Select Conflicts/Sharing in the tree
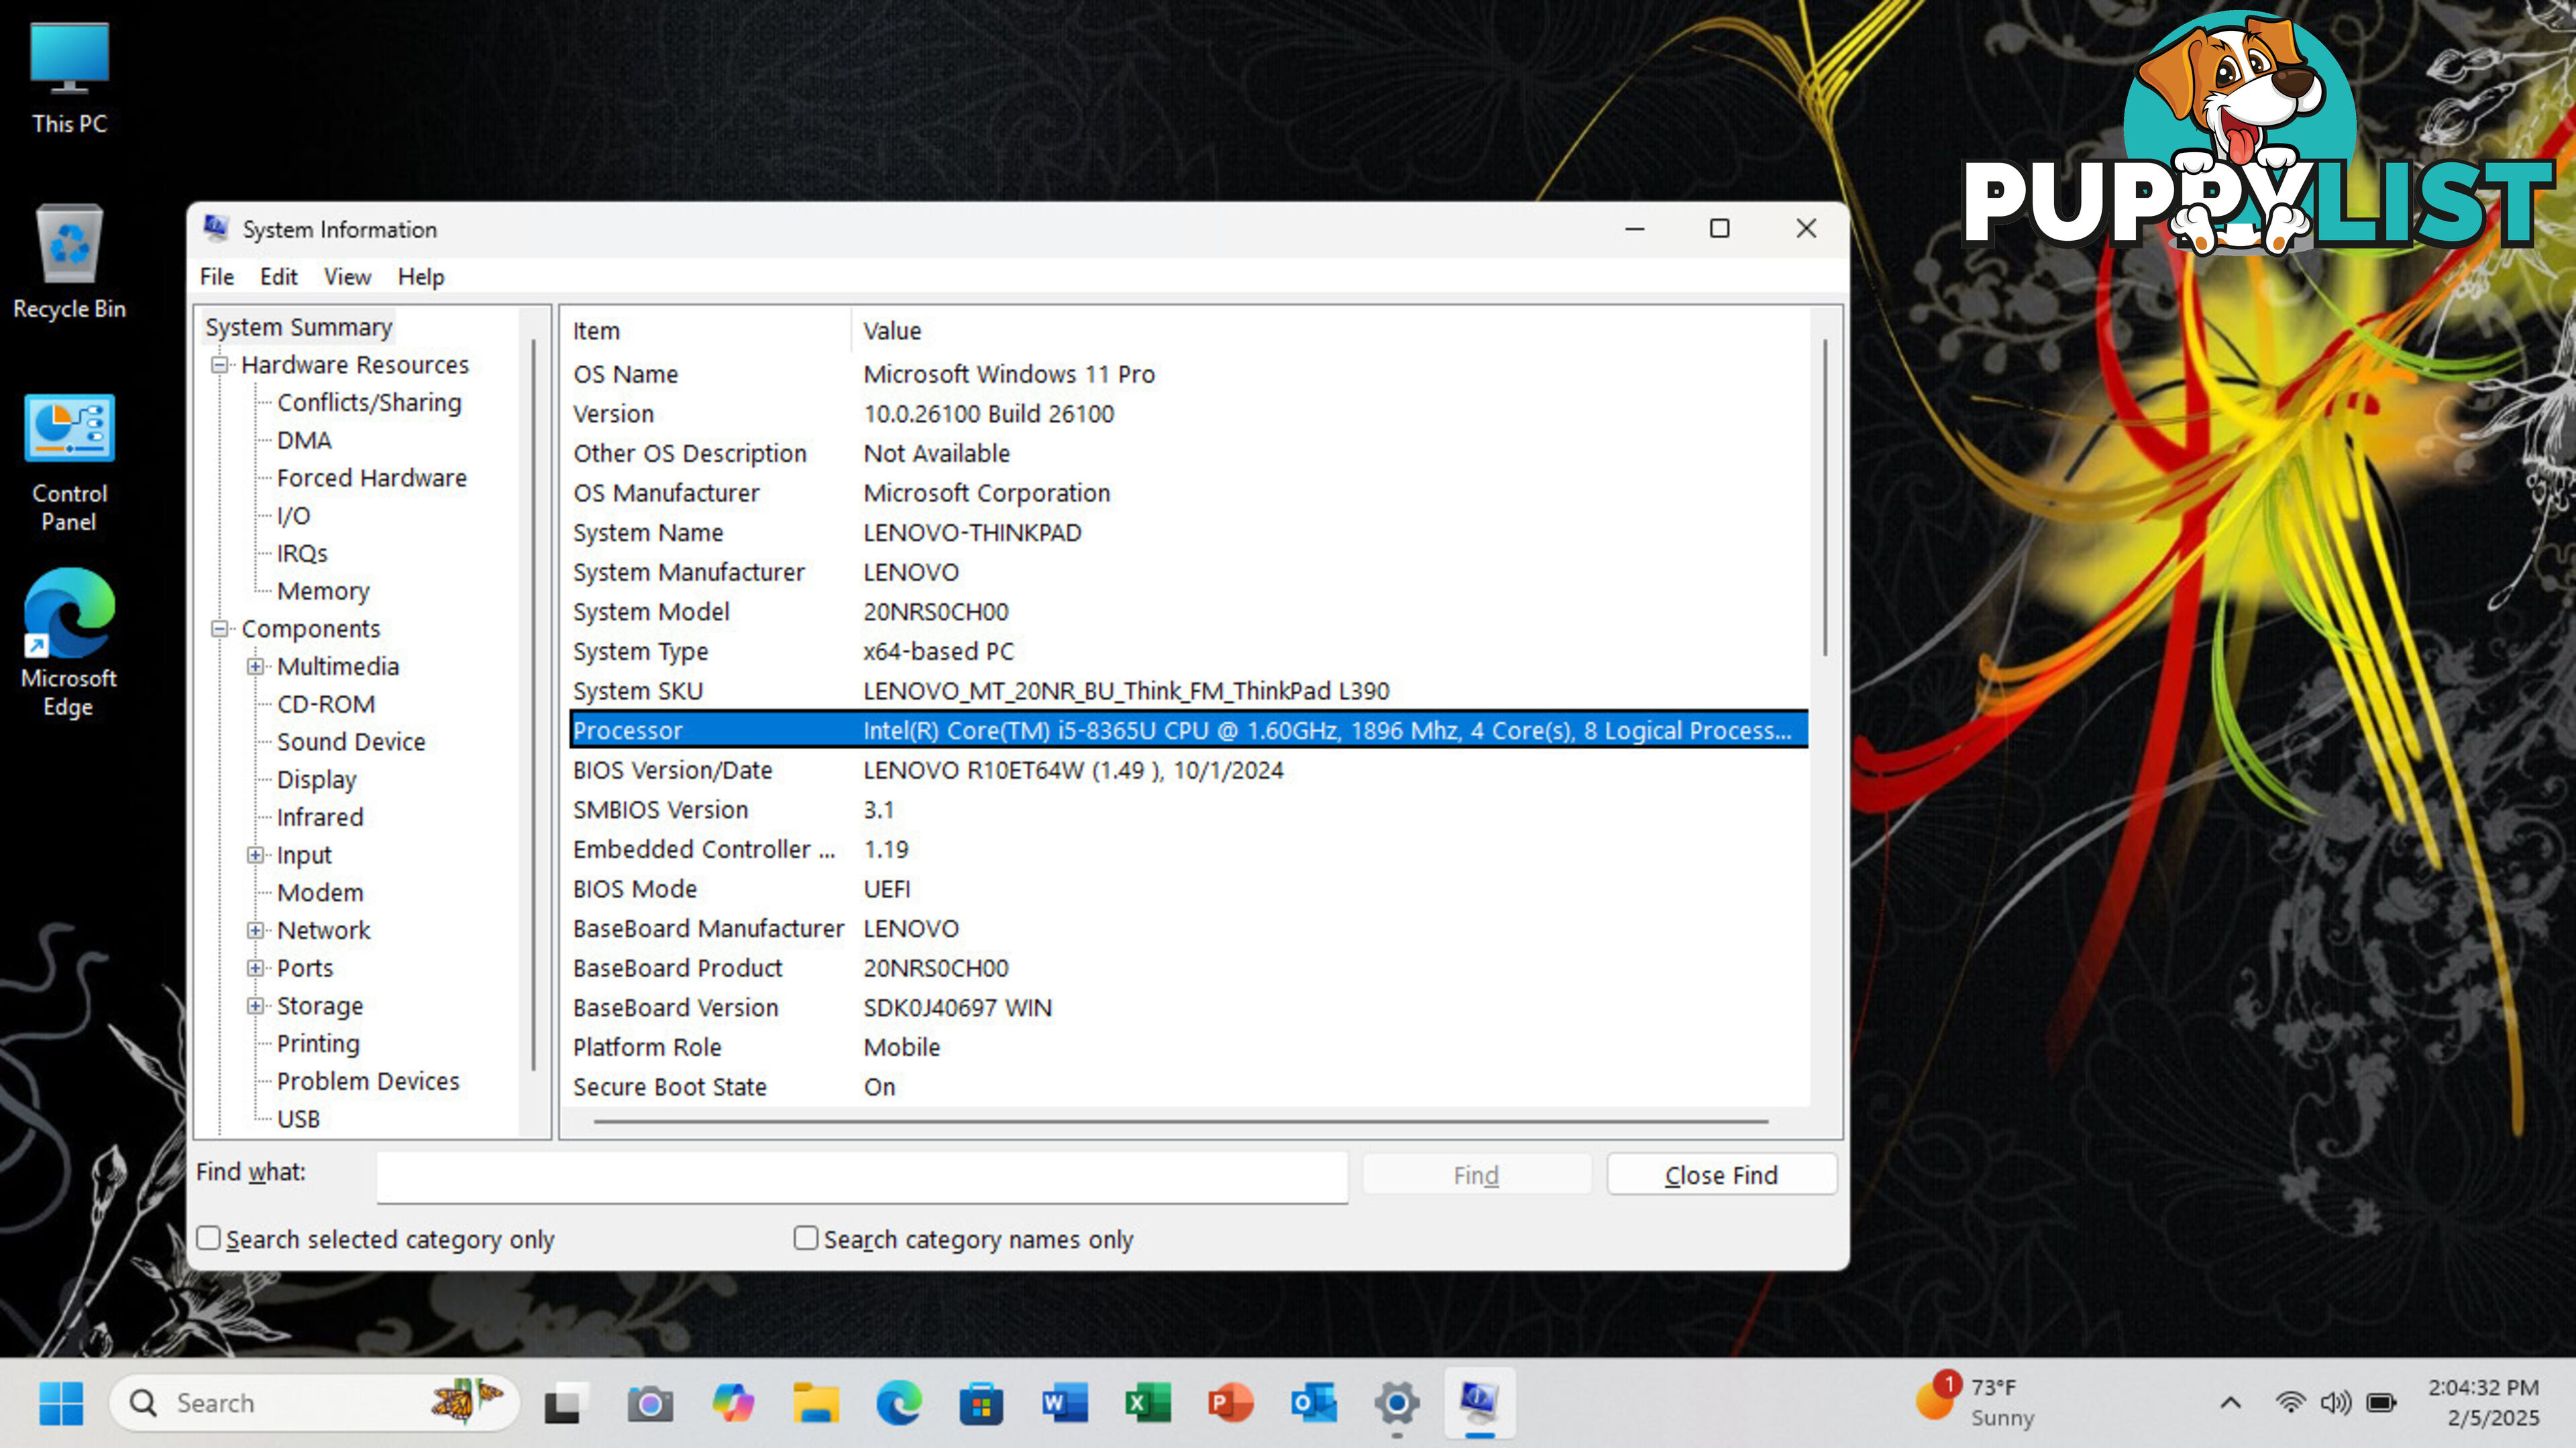Viewport: 2576px width, 1448px height. (369, 402)
